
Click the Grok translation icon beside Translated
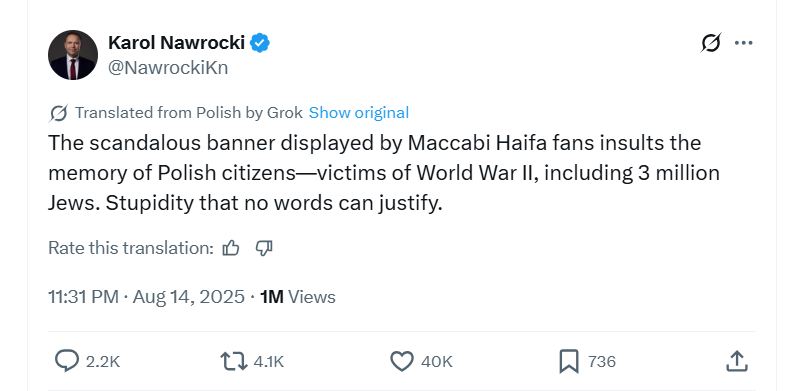(x=59, y=113)
